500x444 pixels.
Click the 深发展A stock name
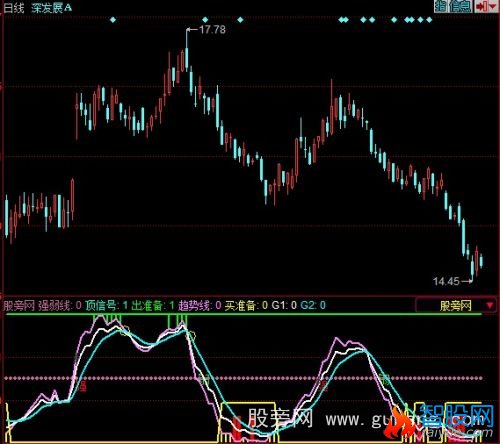51,8
